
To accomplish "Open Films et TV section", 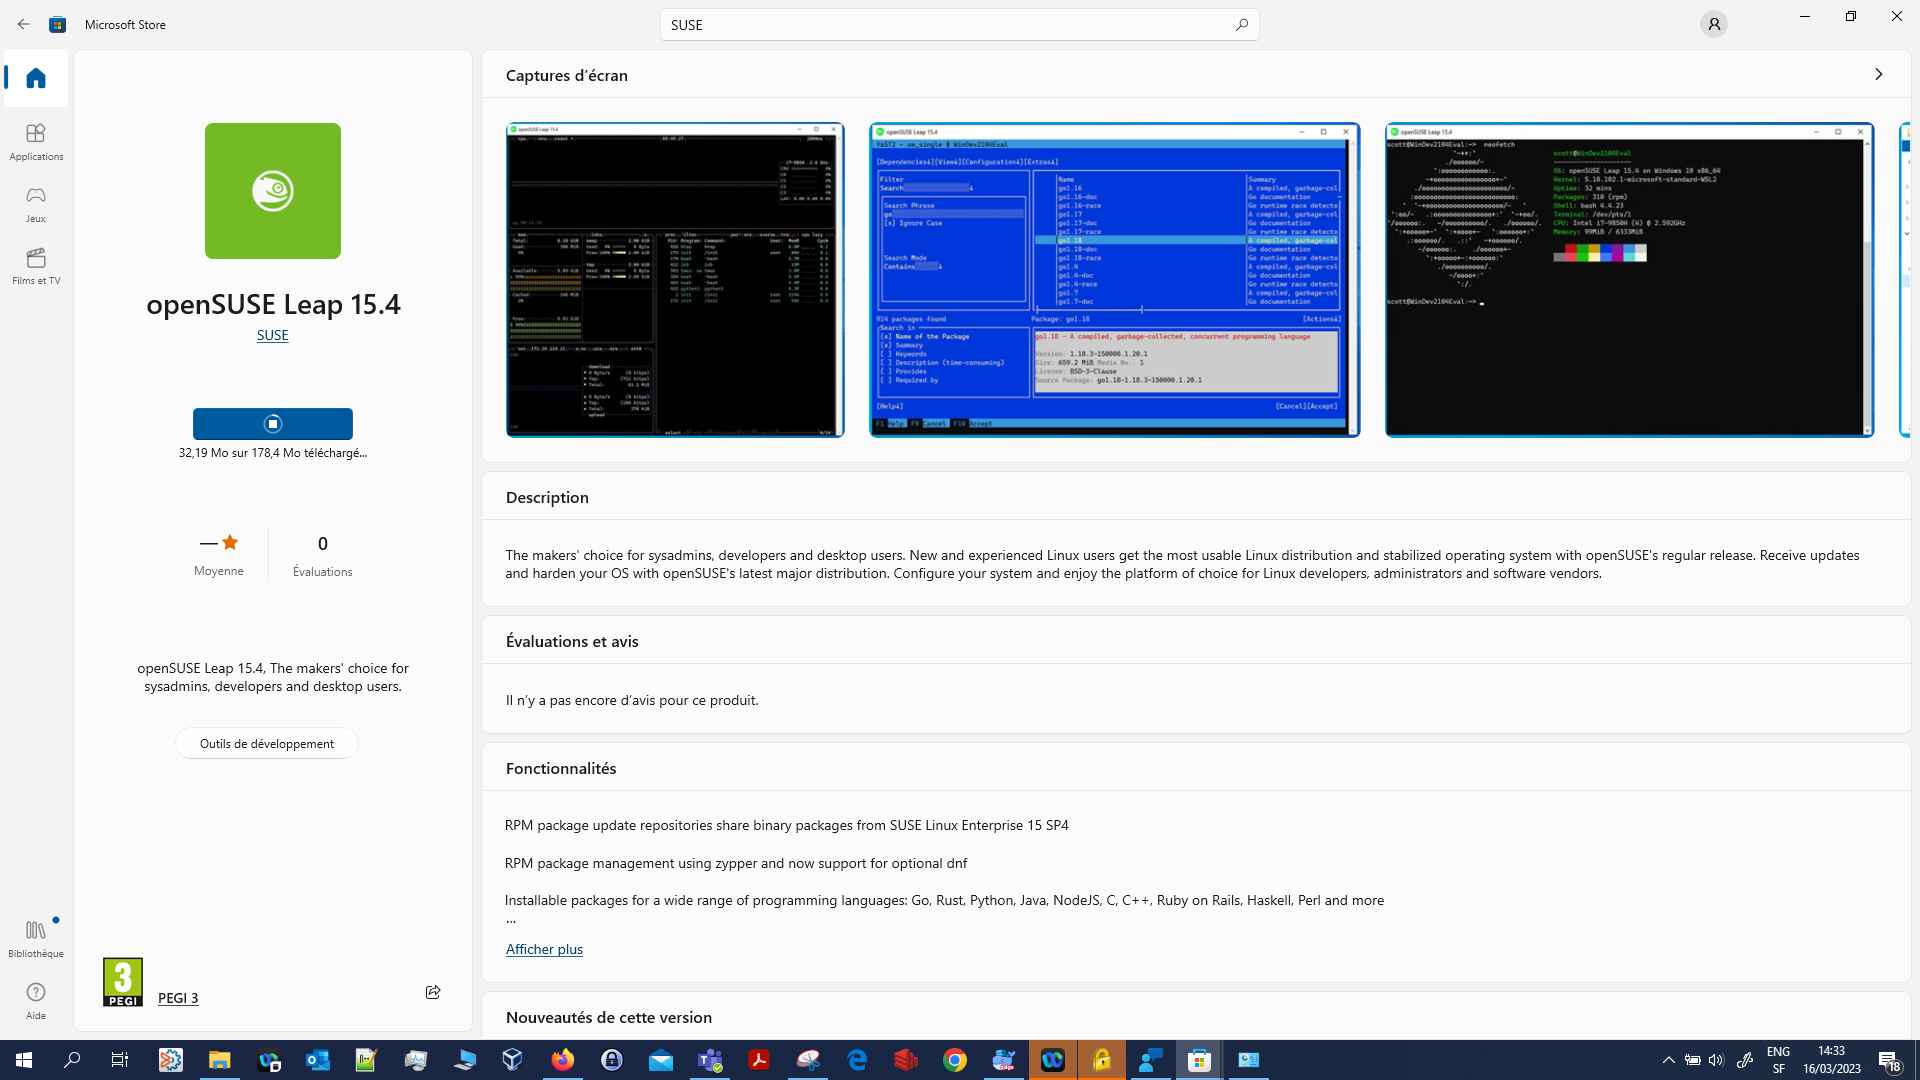I will [36, 265].
